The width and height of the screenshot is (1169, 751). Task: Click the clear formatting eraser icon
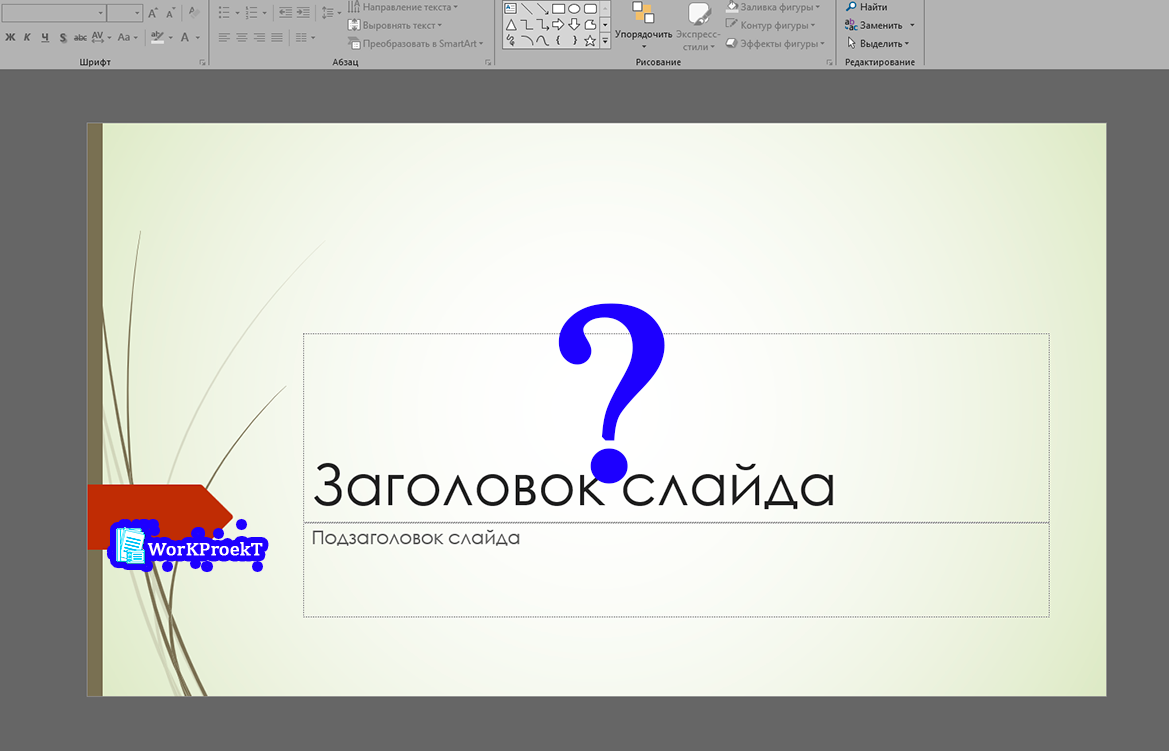193,13
